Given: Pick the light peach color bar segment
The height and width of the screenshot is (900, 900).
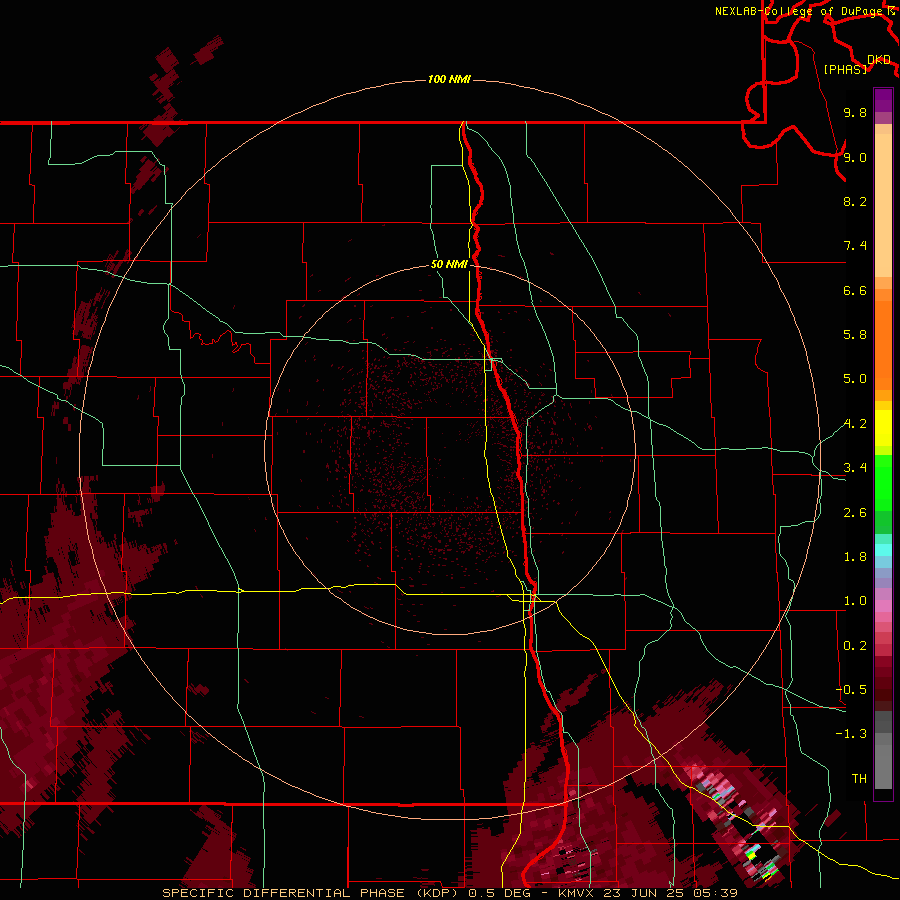Looking at the screenshot, I should point(883,205).
